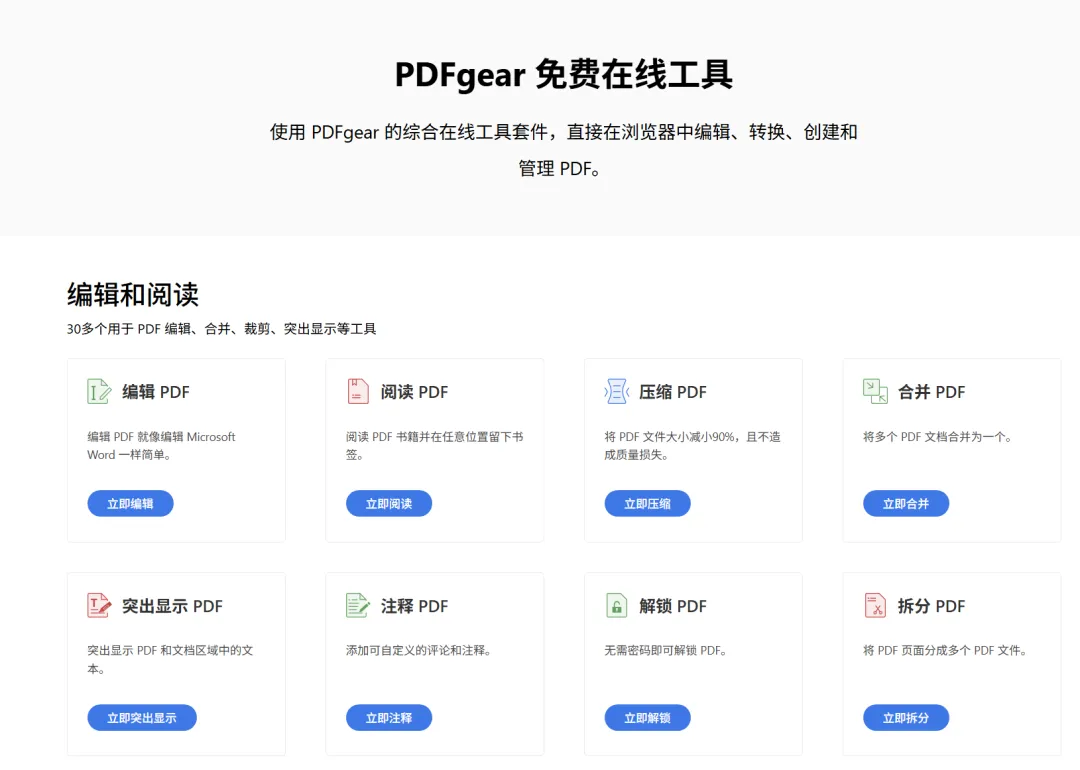Click the 注释 PDF annotation icon

pyautogui.click(x=358, y=605)
